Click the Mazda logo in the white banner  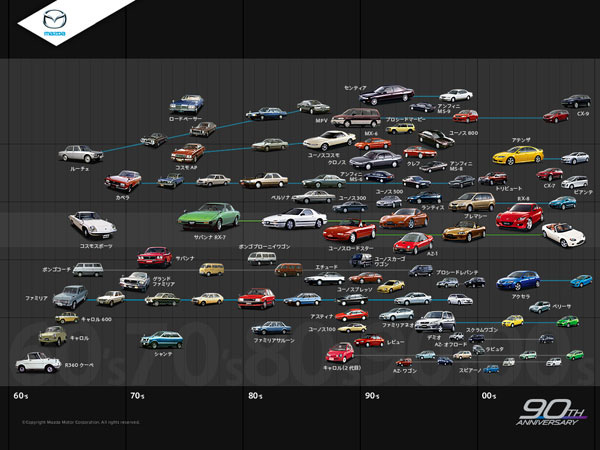tap(55, 22)
